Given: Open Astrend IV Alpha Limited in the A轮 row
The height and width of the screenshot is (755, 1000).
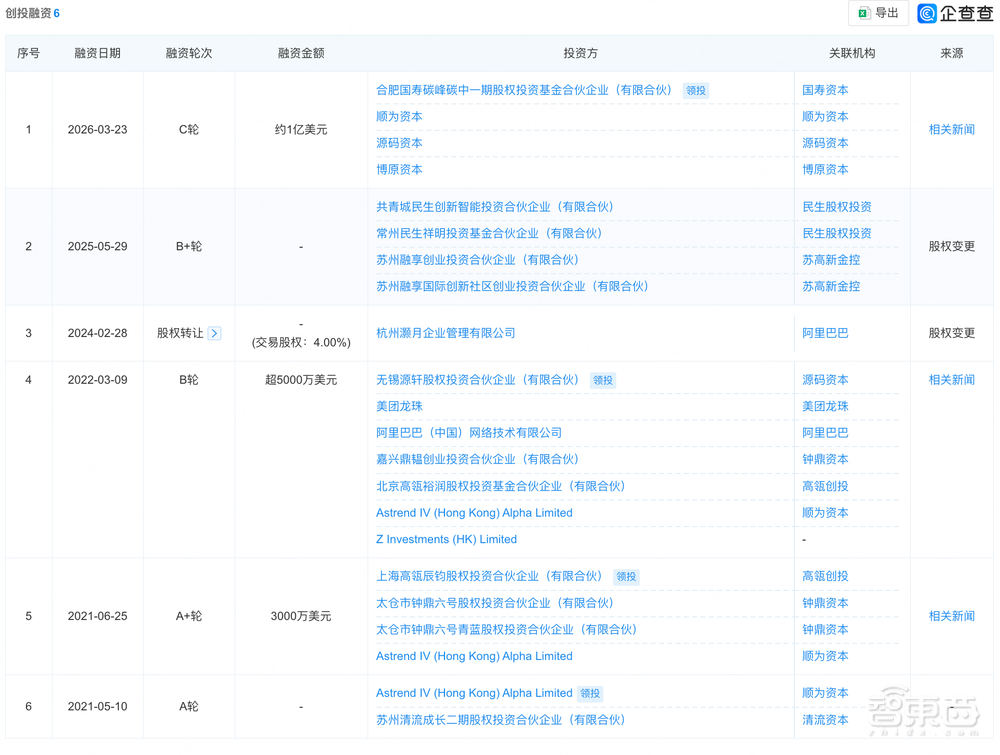Looking at the screenshot, I should pyautogui.click(x=474, y=693).
